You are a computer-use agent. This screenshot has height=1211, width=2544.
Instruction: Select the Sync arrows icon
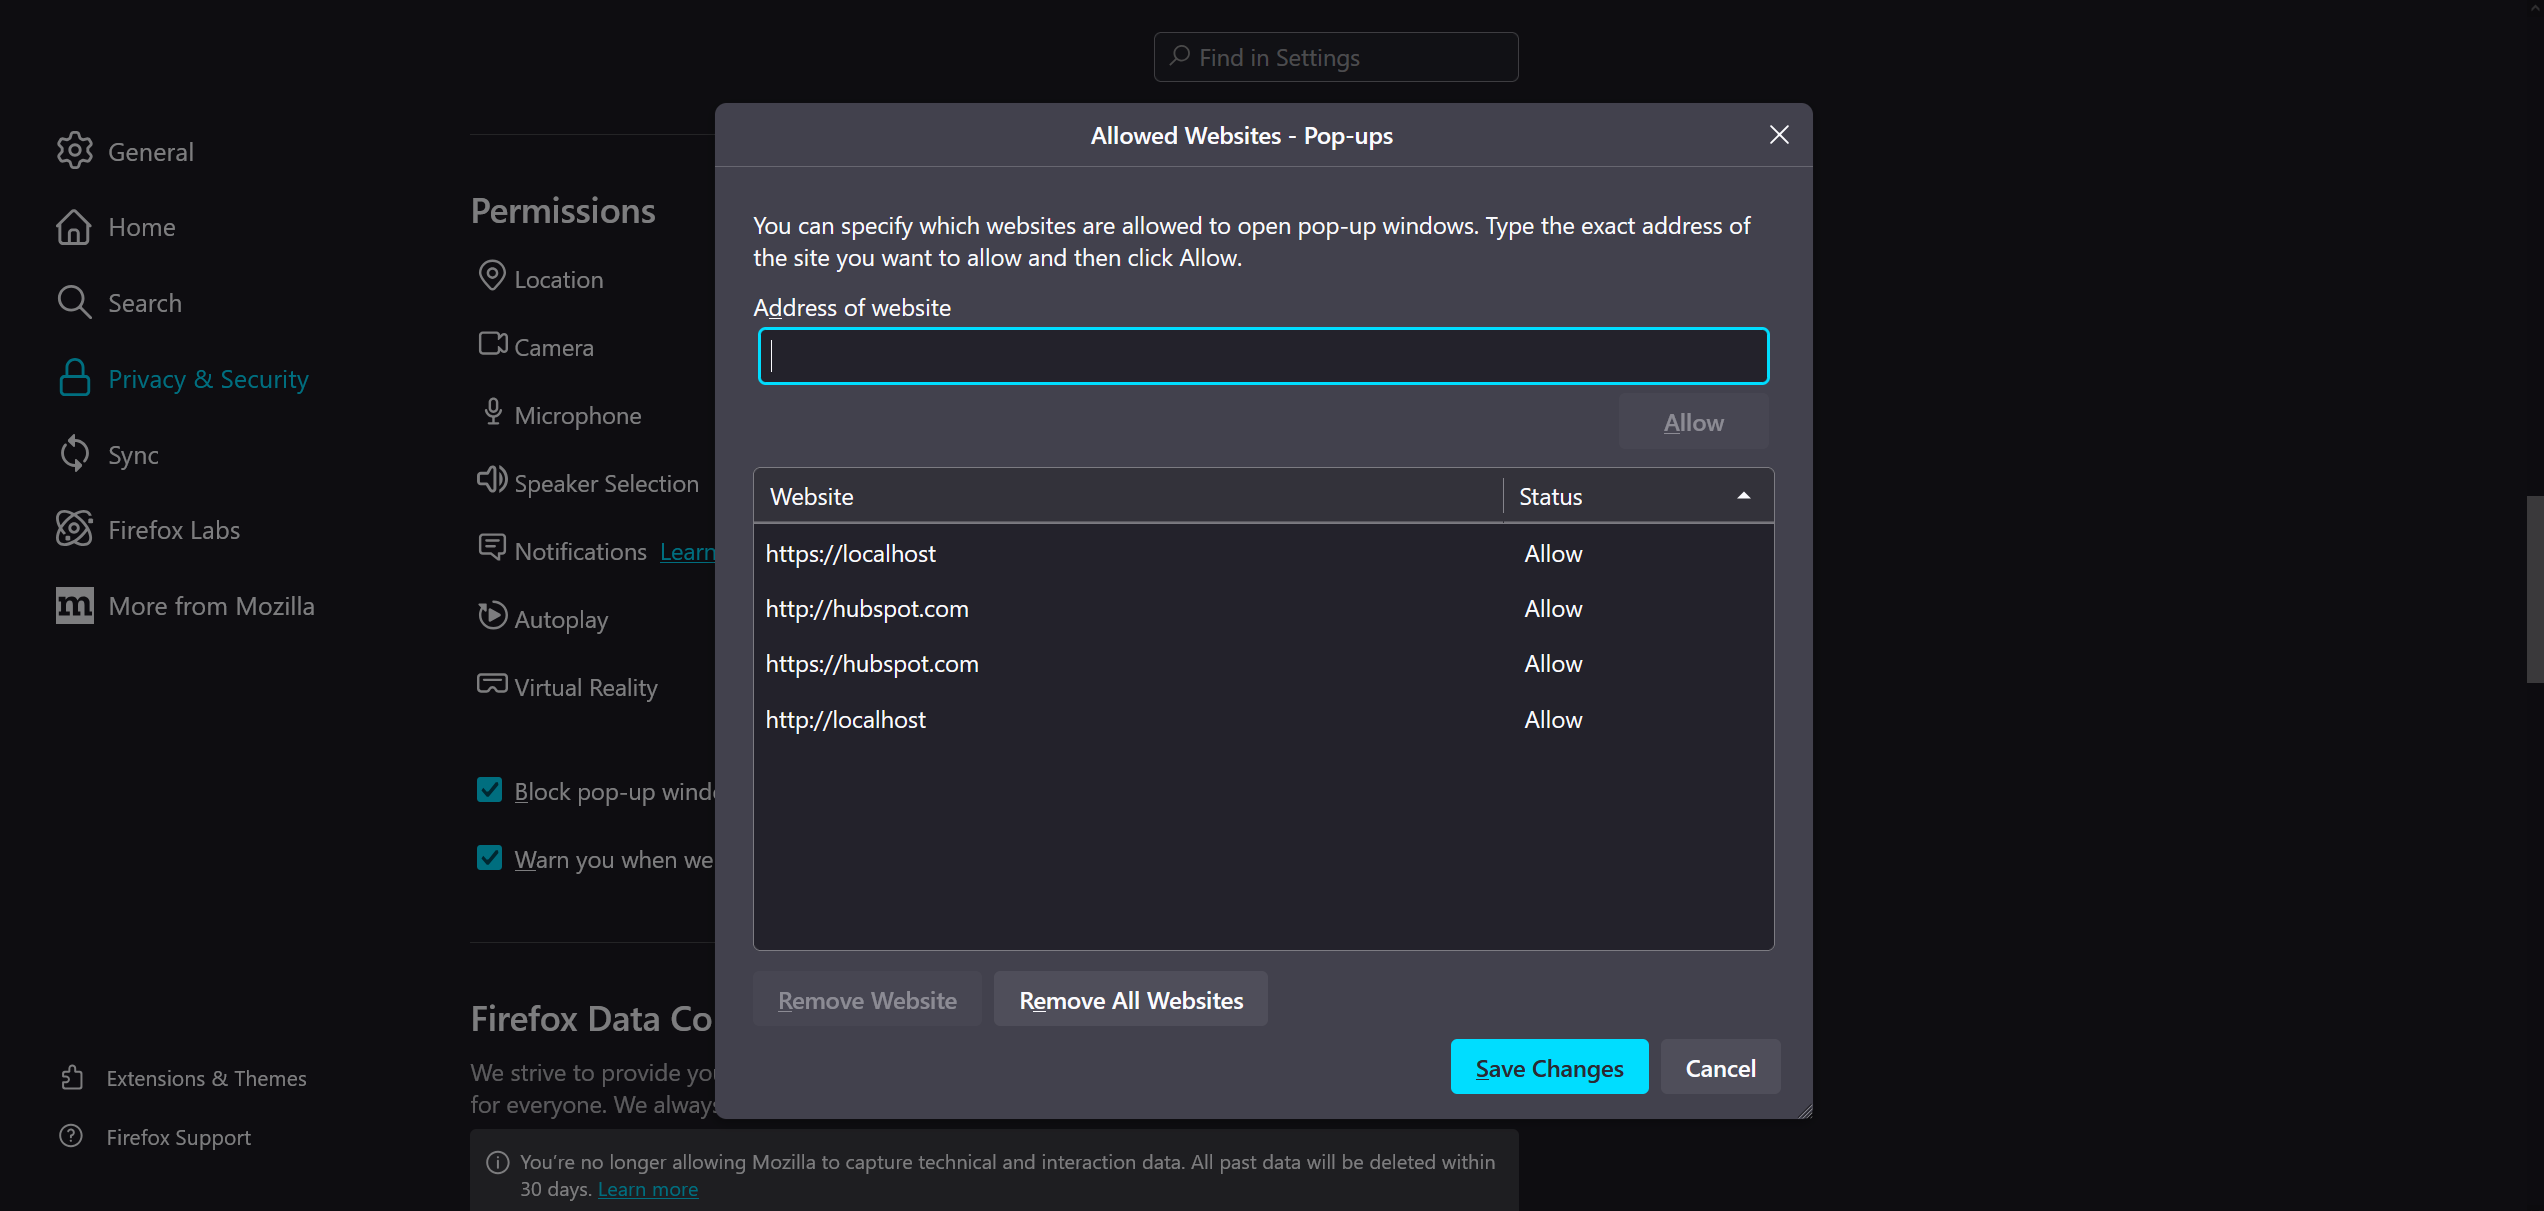74,454
